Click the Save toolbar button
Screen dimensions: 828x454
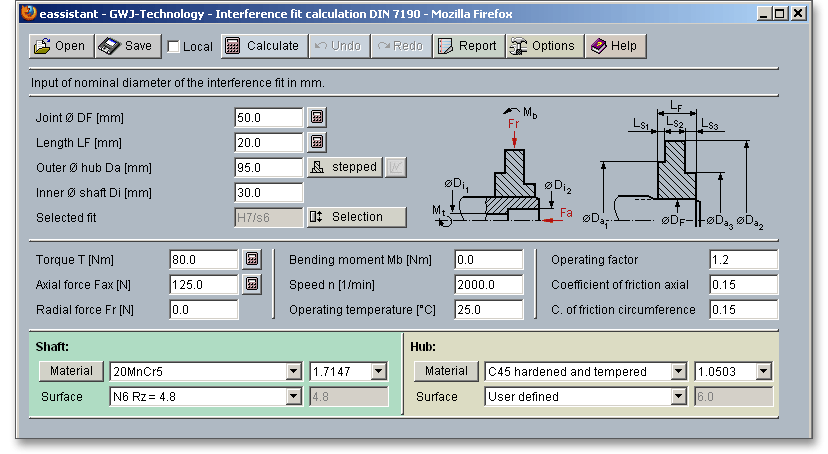pos(127,46)
